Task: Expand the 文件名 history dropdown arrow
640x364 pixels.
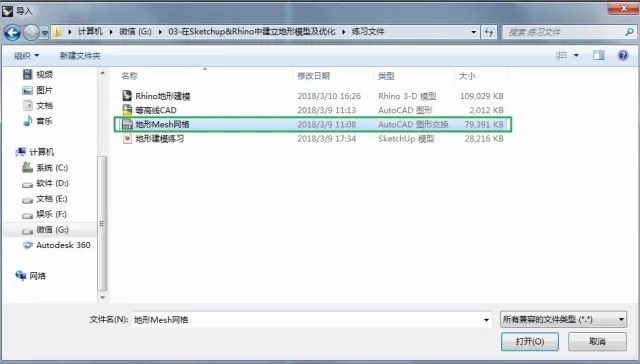Action: point(486,320)
